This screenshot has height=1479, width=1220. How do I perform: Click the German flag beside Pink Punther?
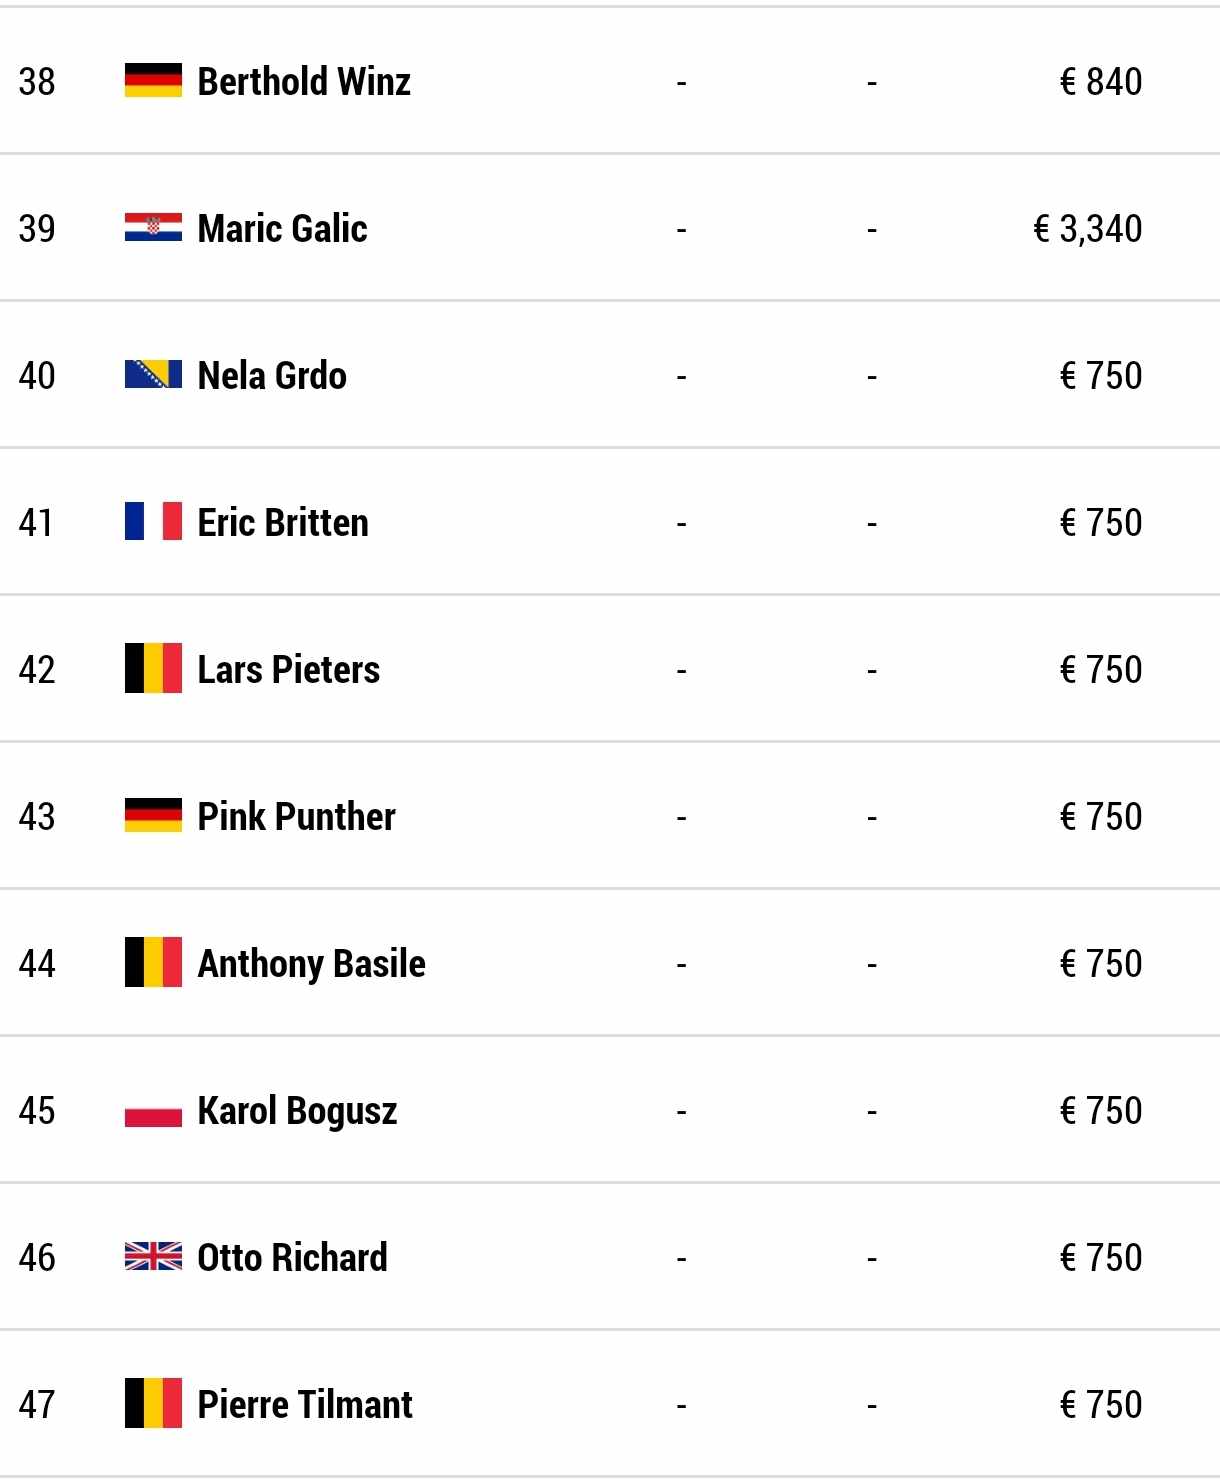coord(153,815)
